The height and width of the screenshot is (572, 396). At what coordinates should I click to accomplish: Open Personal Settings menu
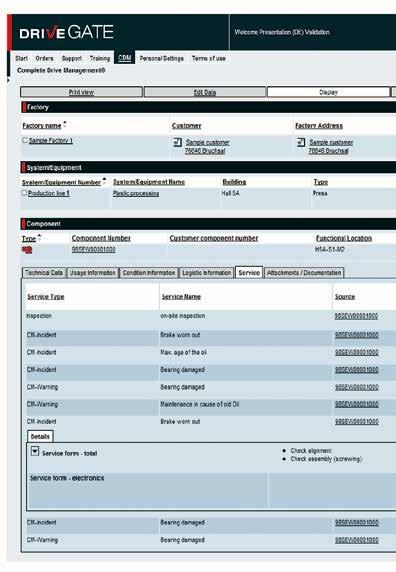click(162, 58)
